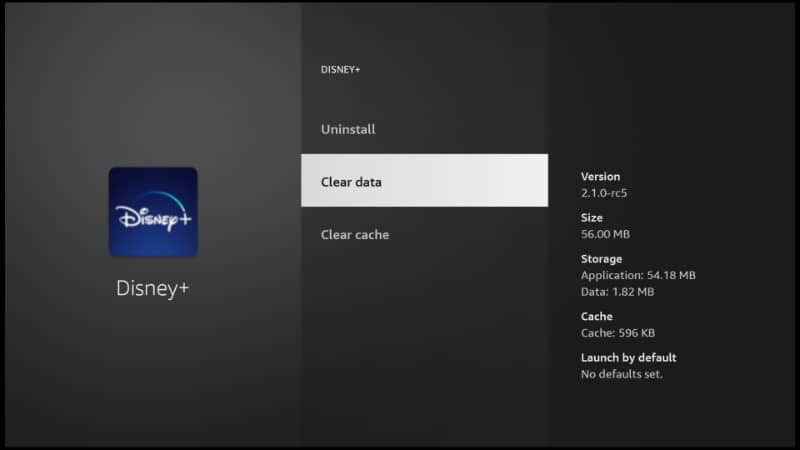Click the Application: 54.18 MB line
Image resolution: width=800 pixels, height=450 pixels.
point(638,275)
